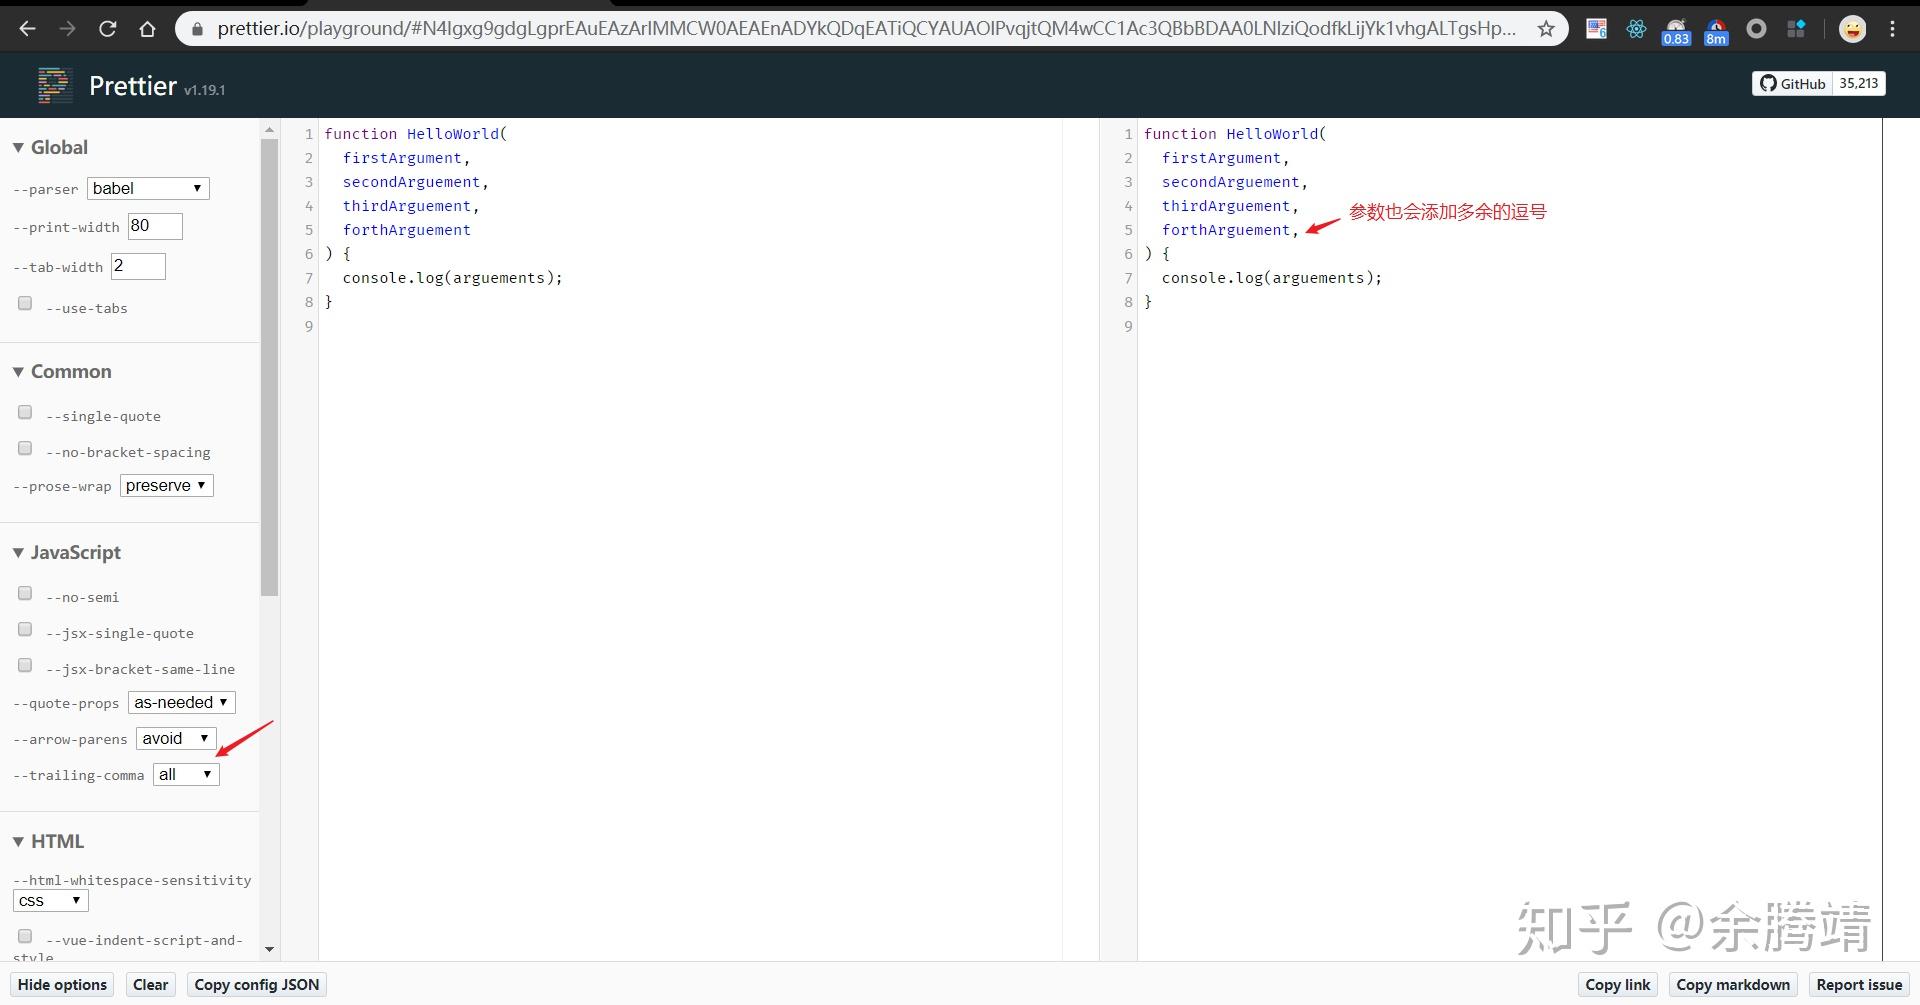
Task: Open the --parser dropdown showing babel
Action: pos(147,188)
